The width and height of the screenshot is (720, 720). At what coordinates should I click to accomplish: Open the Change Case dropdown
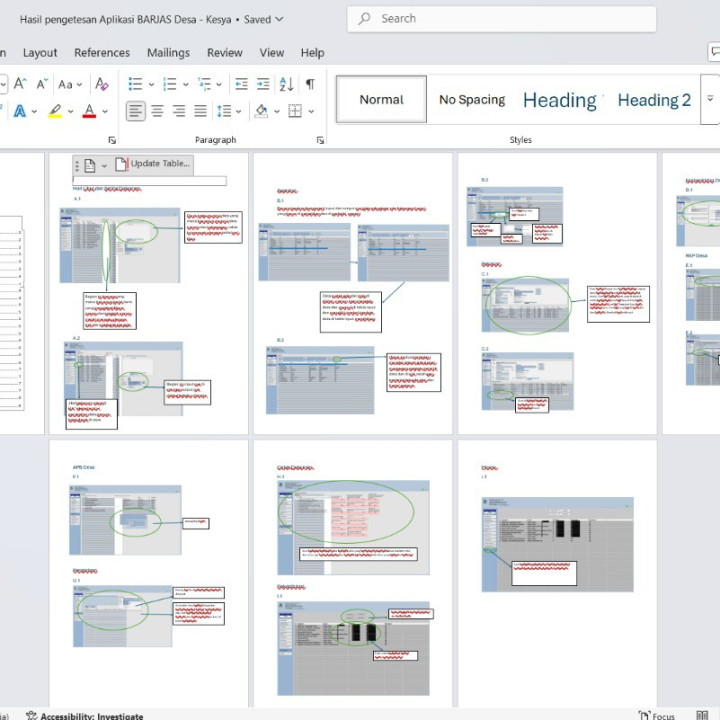click(70, 84)
